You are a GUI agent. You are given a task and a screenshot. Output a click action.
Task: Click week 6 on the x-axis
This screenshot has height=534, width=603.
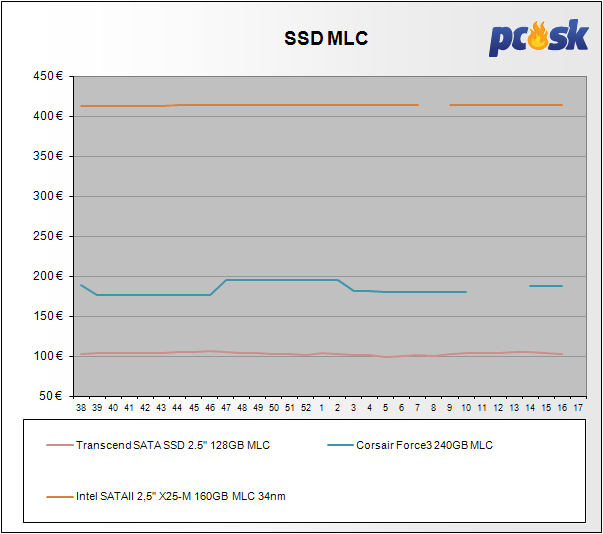pos(401,408)
